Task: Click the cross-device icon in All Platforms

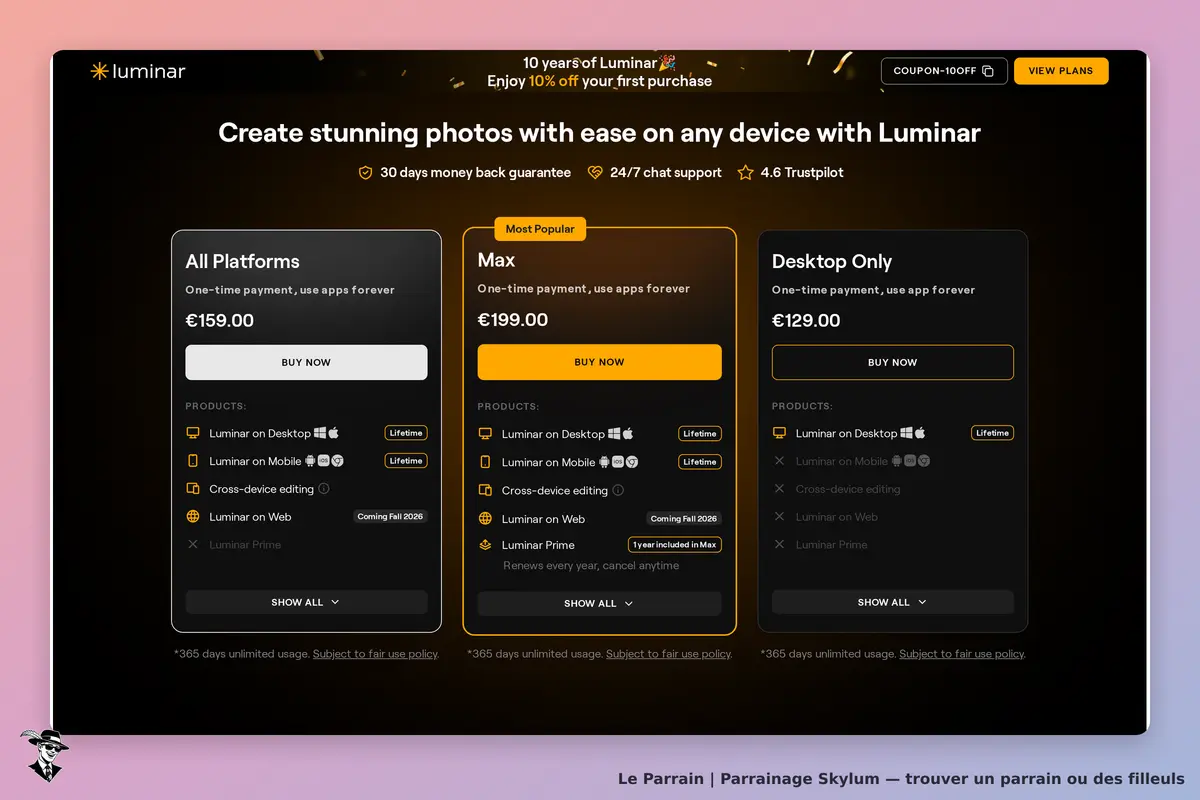Action: pos(193,489)
